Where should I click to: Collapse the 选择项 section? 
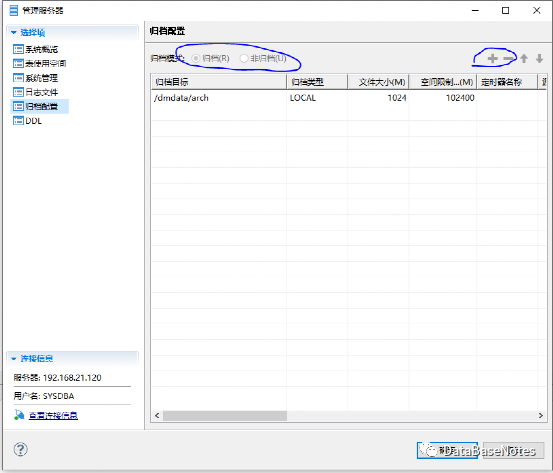coord(14,32)
